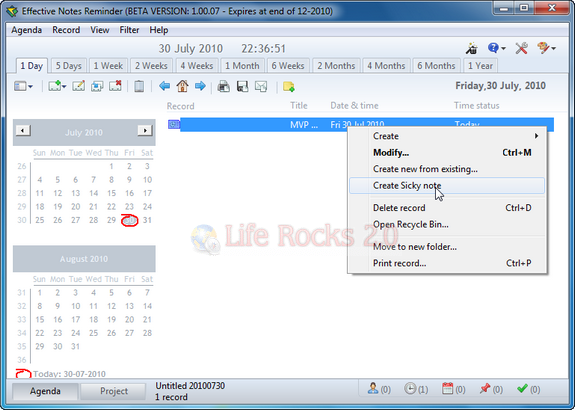Advance calendar with next month arrow

145,130
